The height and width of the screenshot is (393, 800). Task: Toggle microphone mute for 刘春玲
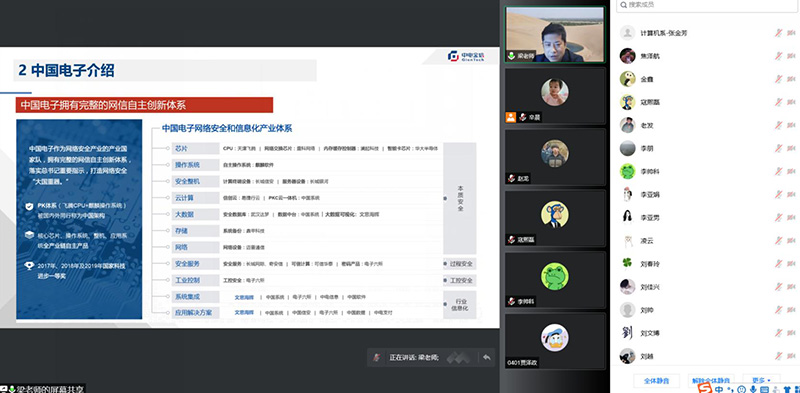(x=779, y=264)
